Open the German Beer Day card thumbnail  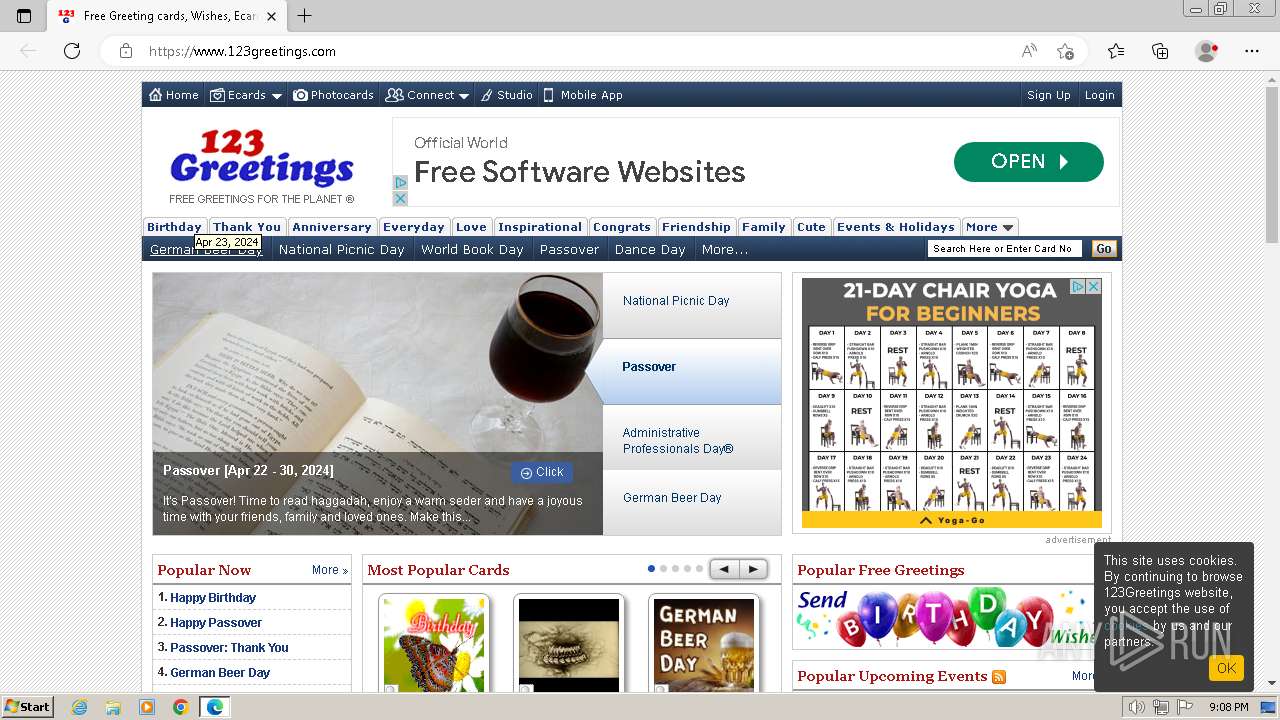704,643
